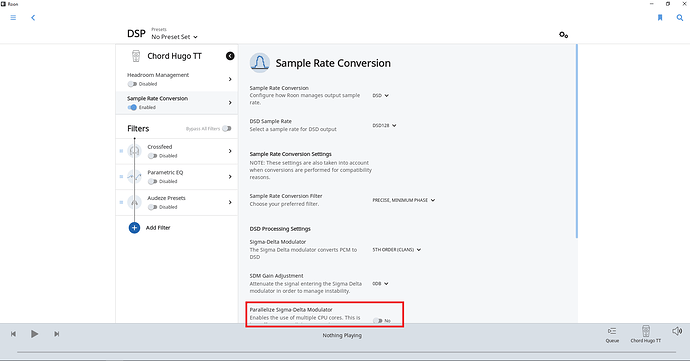Open search with the magnifier icon

click(x=680, y=18)
